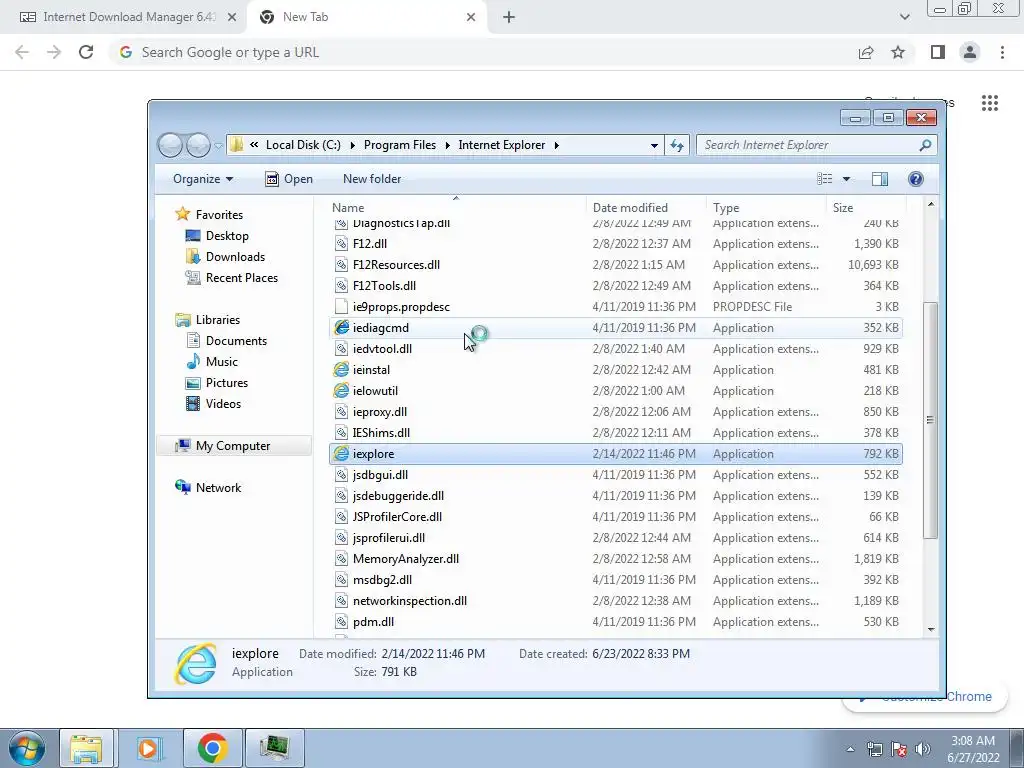This screenshot has height=768, width=1024.
Task: Open Windows Start orb
Action: tap(27, 748)
